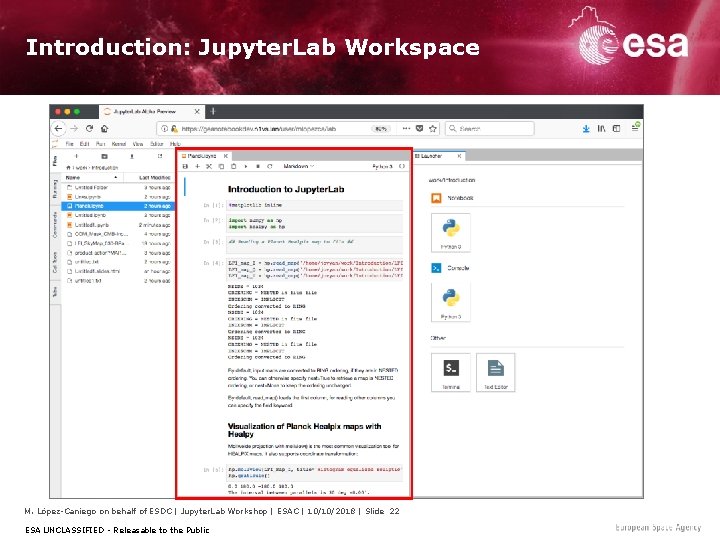720x540 pixels.
Task: Show Firefox downloads
Action: point(586,129)
